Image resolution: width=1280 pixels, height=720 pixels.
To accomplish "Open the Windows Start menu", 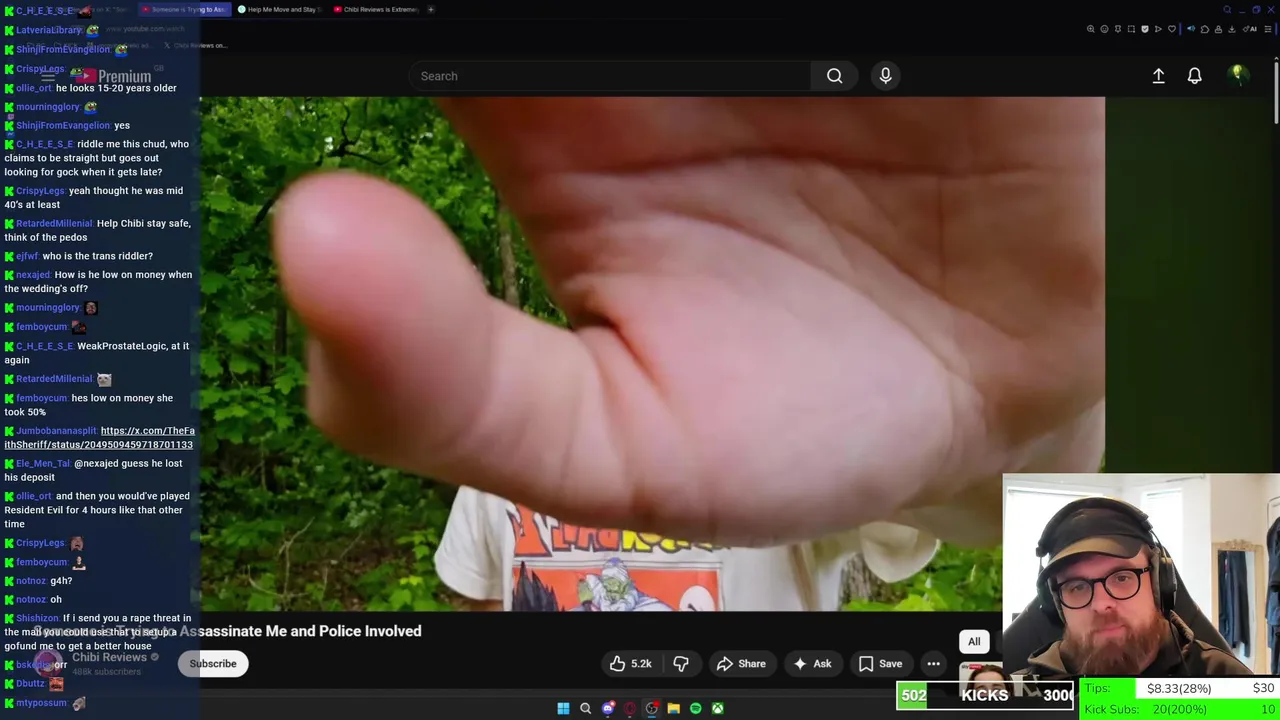I will [563, 708].
